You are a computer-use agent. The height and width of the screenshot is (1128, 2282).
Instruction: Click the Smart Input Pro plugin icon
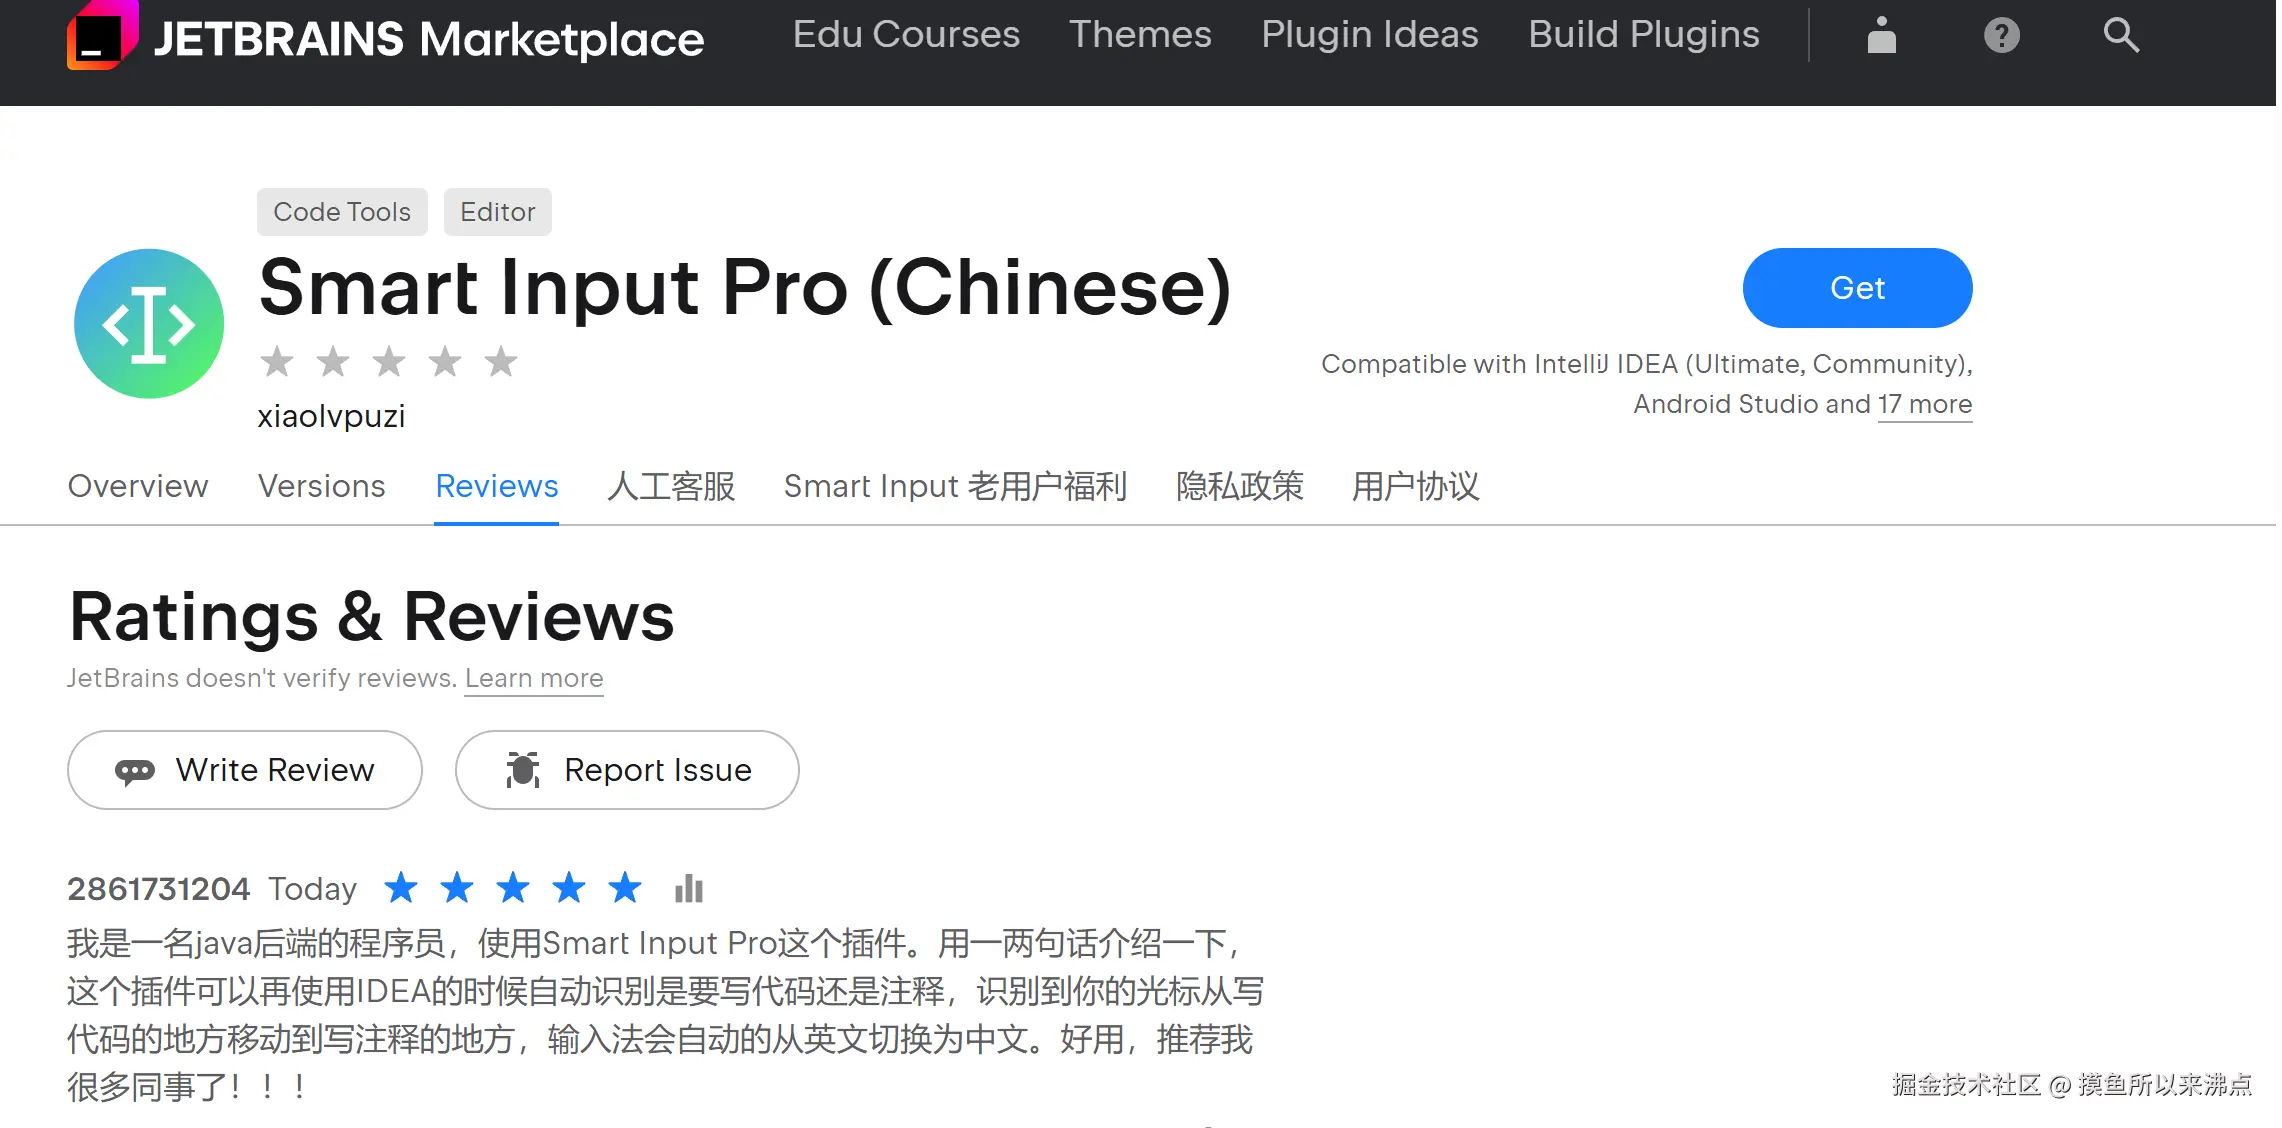tap(149, 324)
